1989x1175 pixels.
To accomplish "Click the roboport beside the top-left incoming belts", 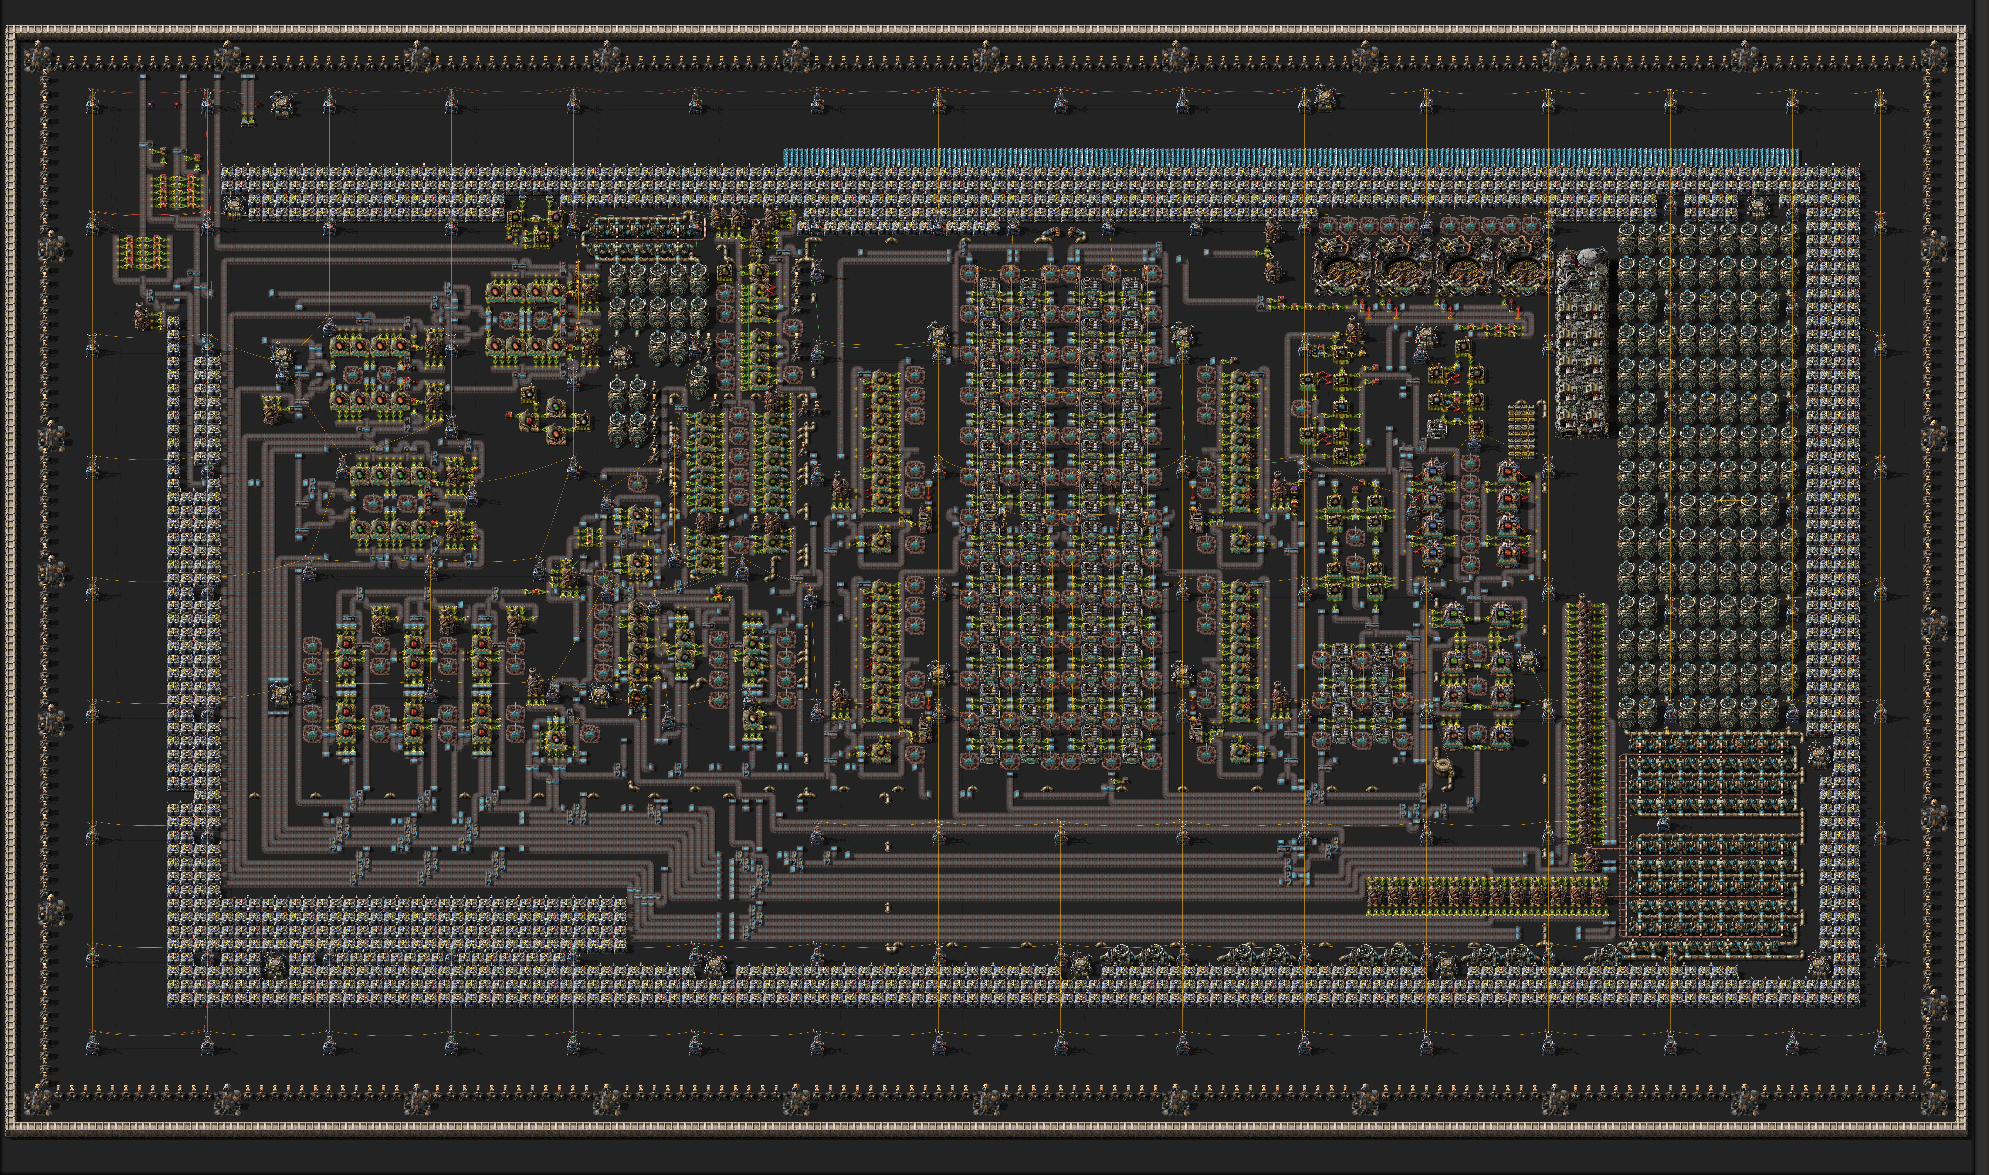I will click(281, 104).
